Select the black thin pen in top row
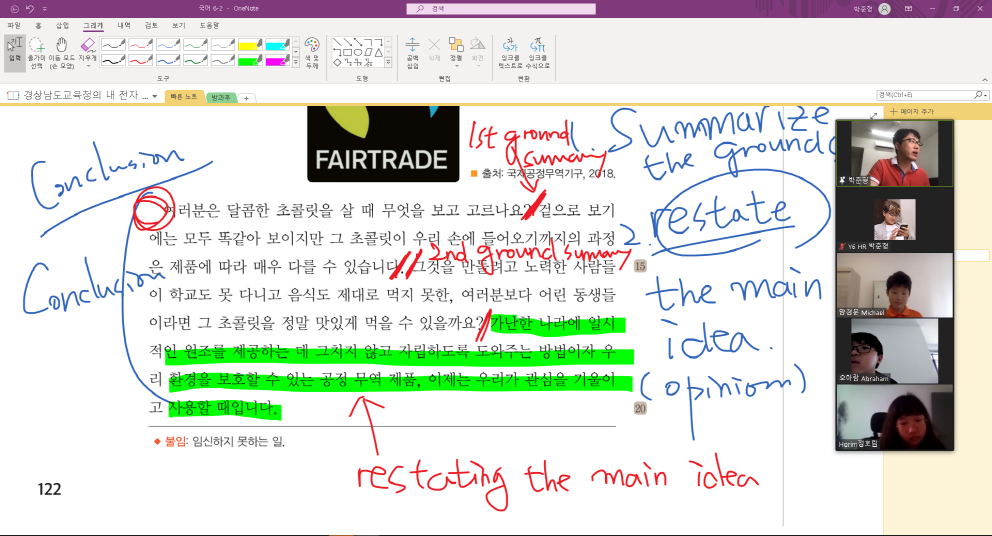 coord(113,45)
